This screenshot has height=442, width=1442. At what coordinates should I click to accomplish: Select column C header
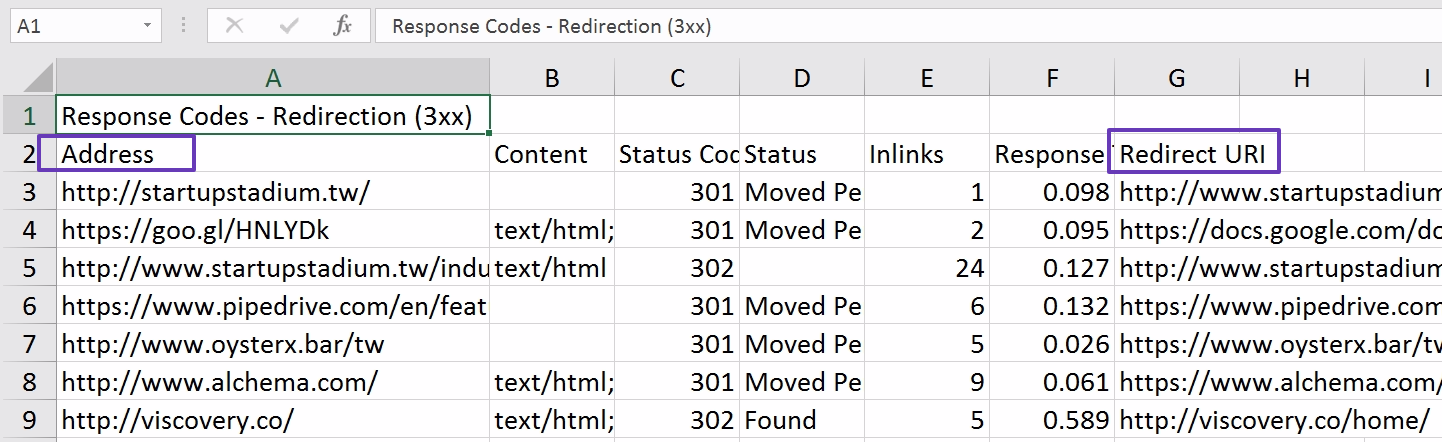coord(677,78)
